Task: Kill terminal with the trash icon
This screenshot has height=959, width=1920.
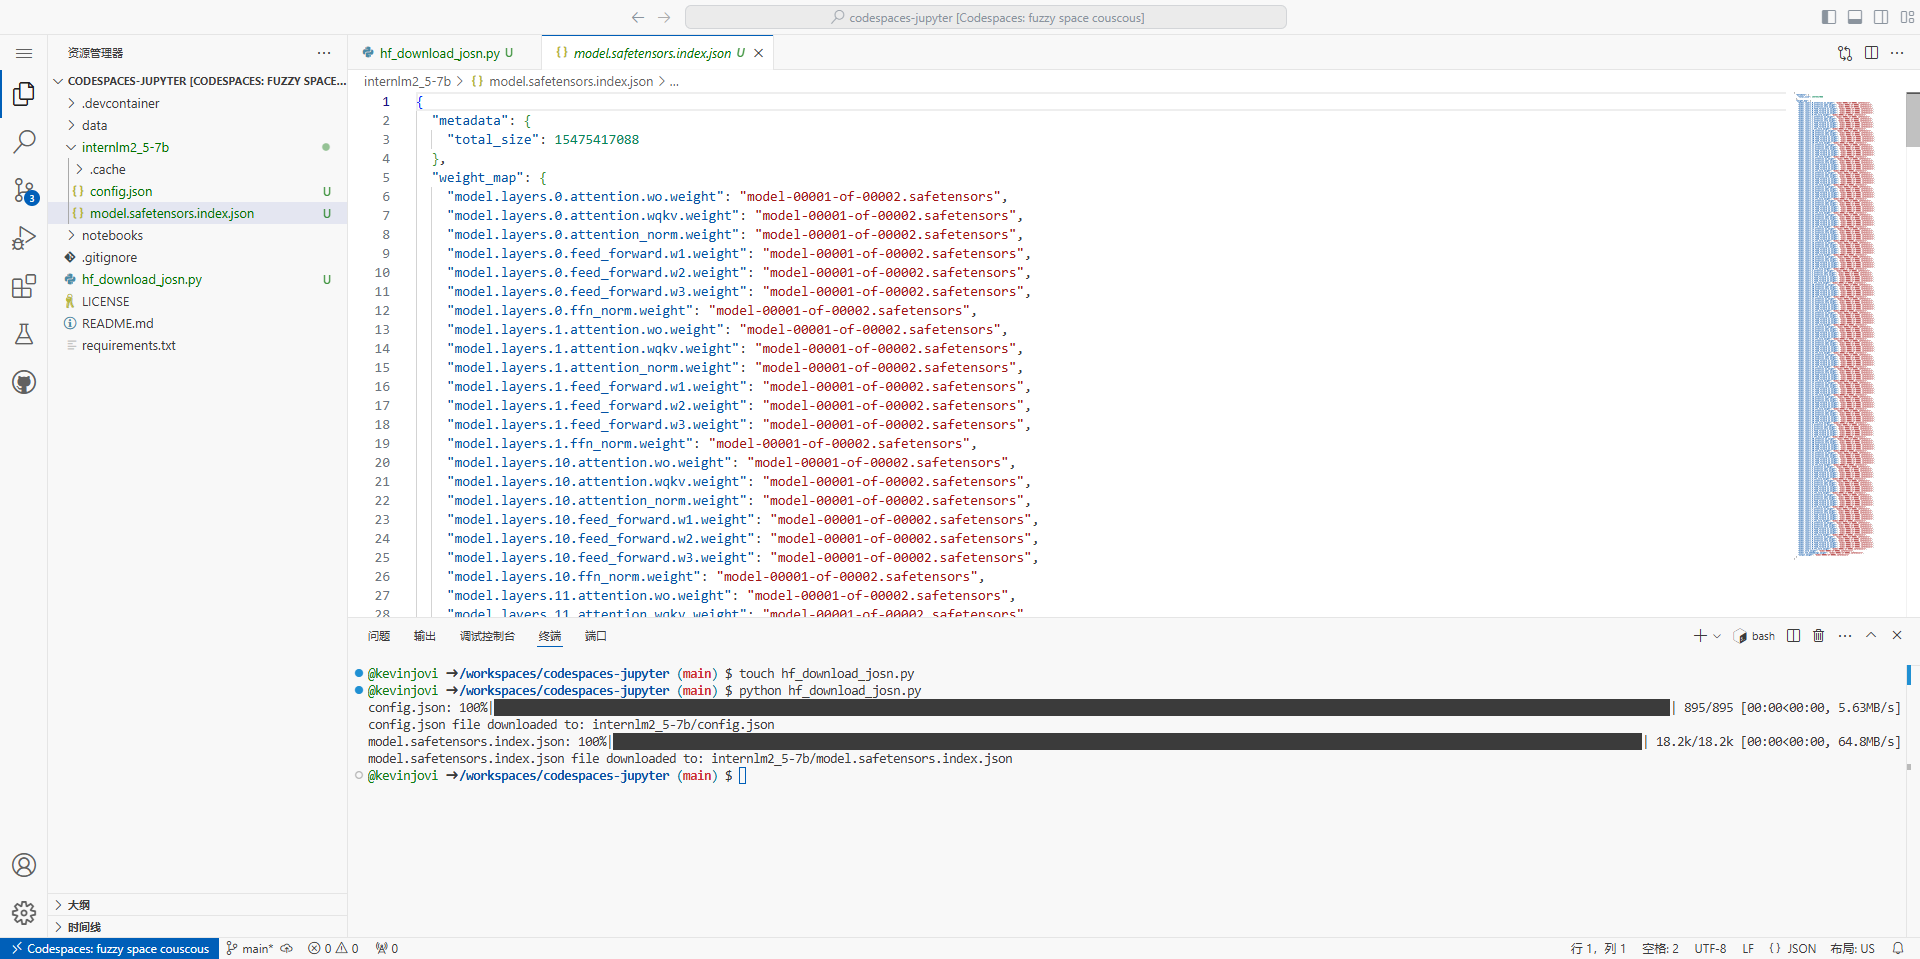Action: [x=1819, y=636]
